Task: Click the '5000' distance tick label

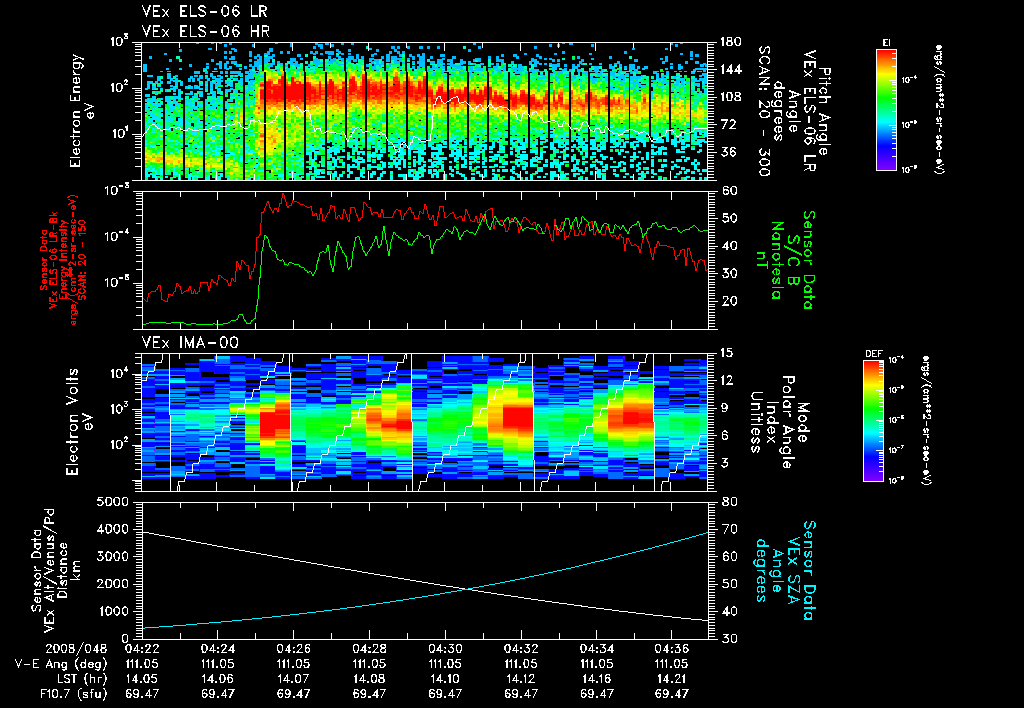Action: point(111,502)
